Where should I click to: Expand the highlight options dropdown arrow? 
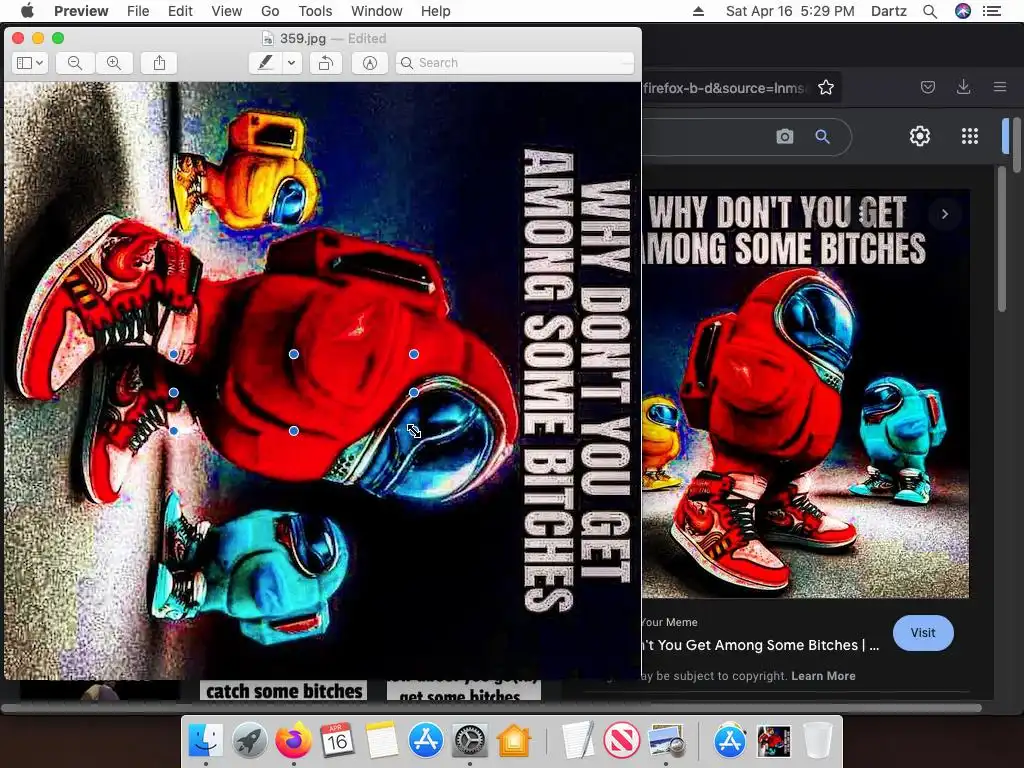coord(291,63)
